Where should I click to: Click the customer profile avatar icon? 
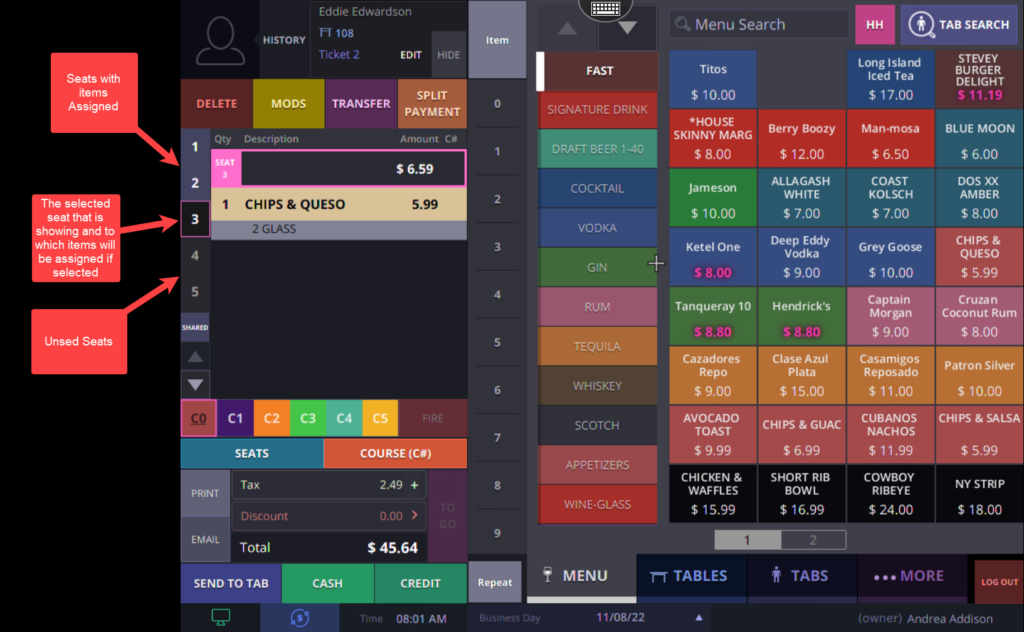point(220,40)
